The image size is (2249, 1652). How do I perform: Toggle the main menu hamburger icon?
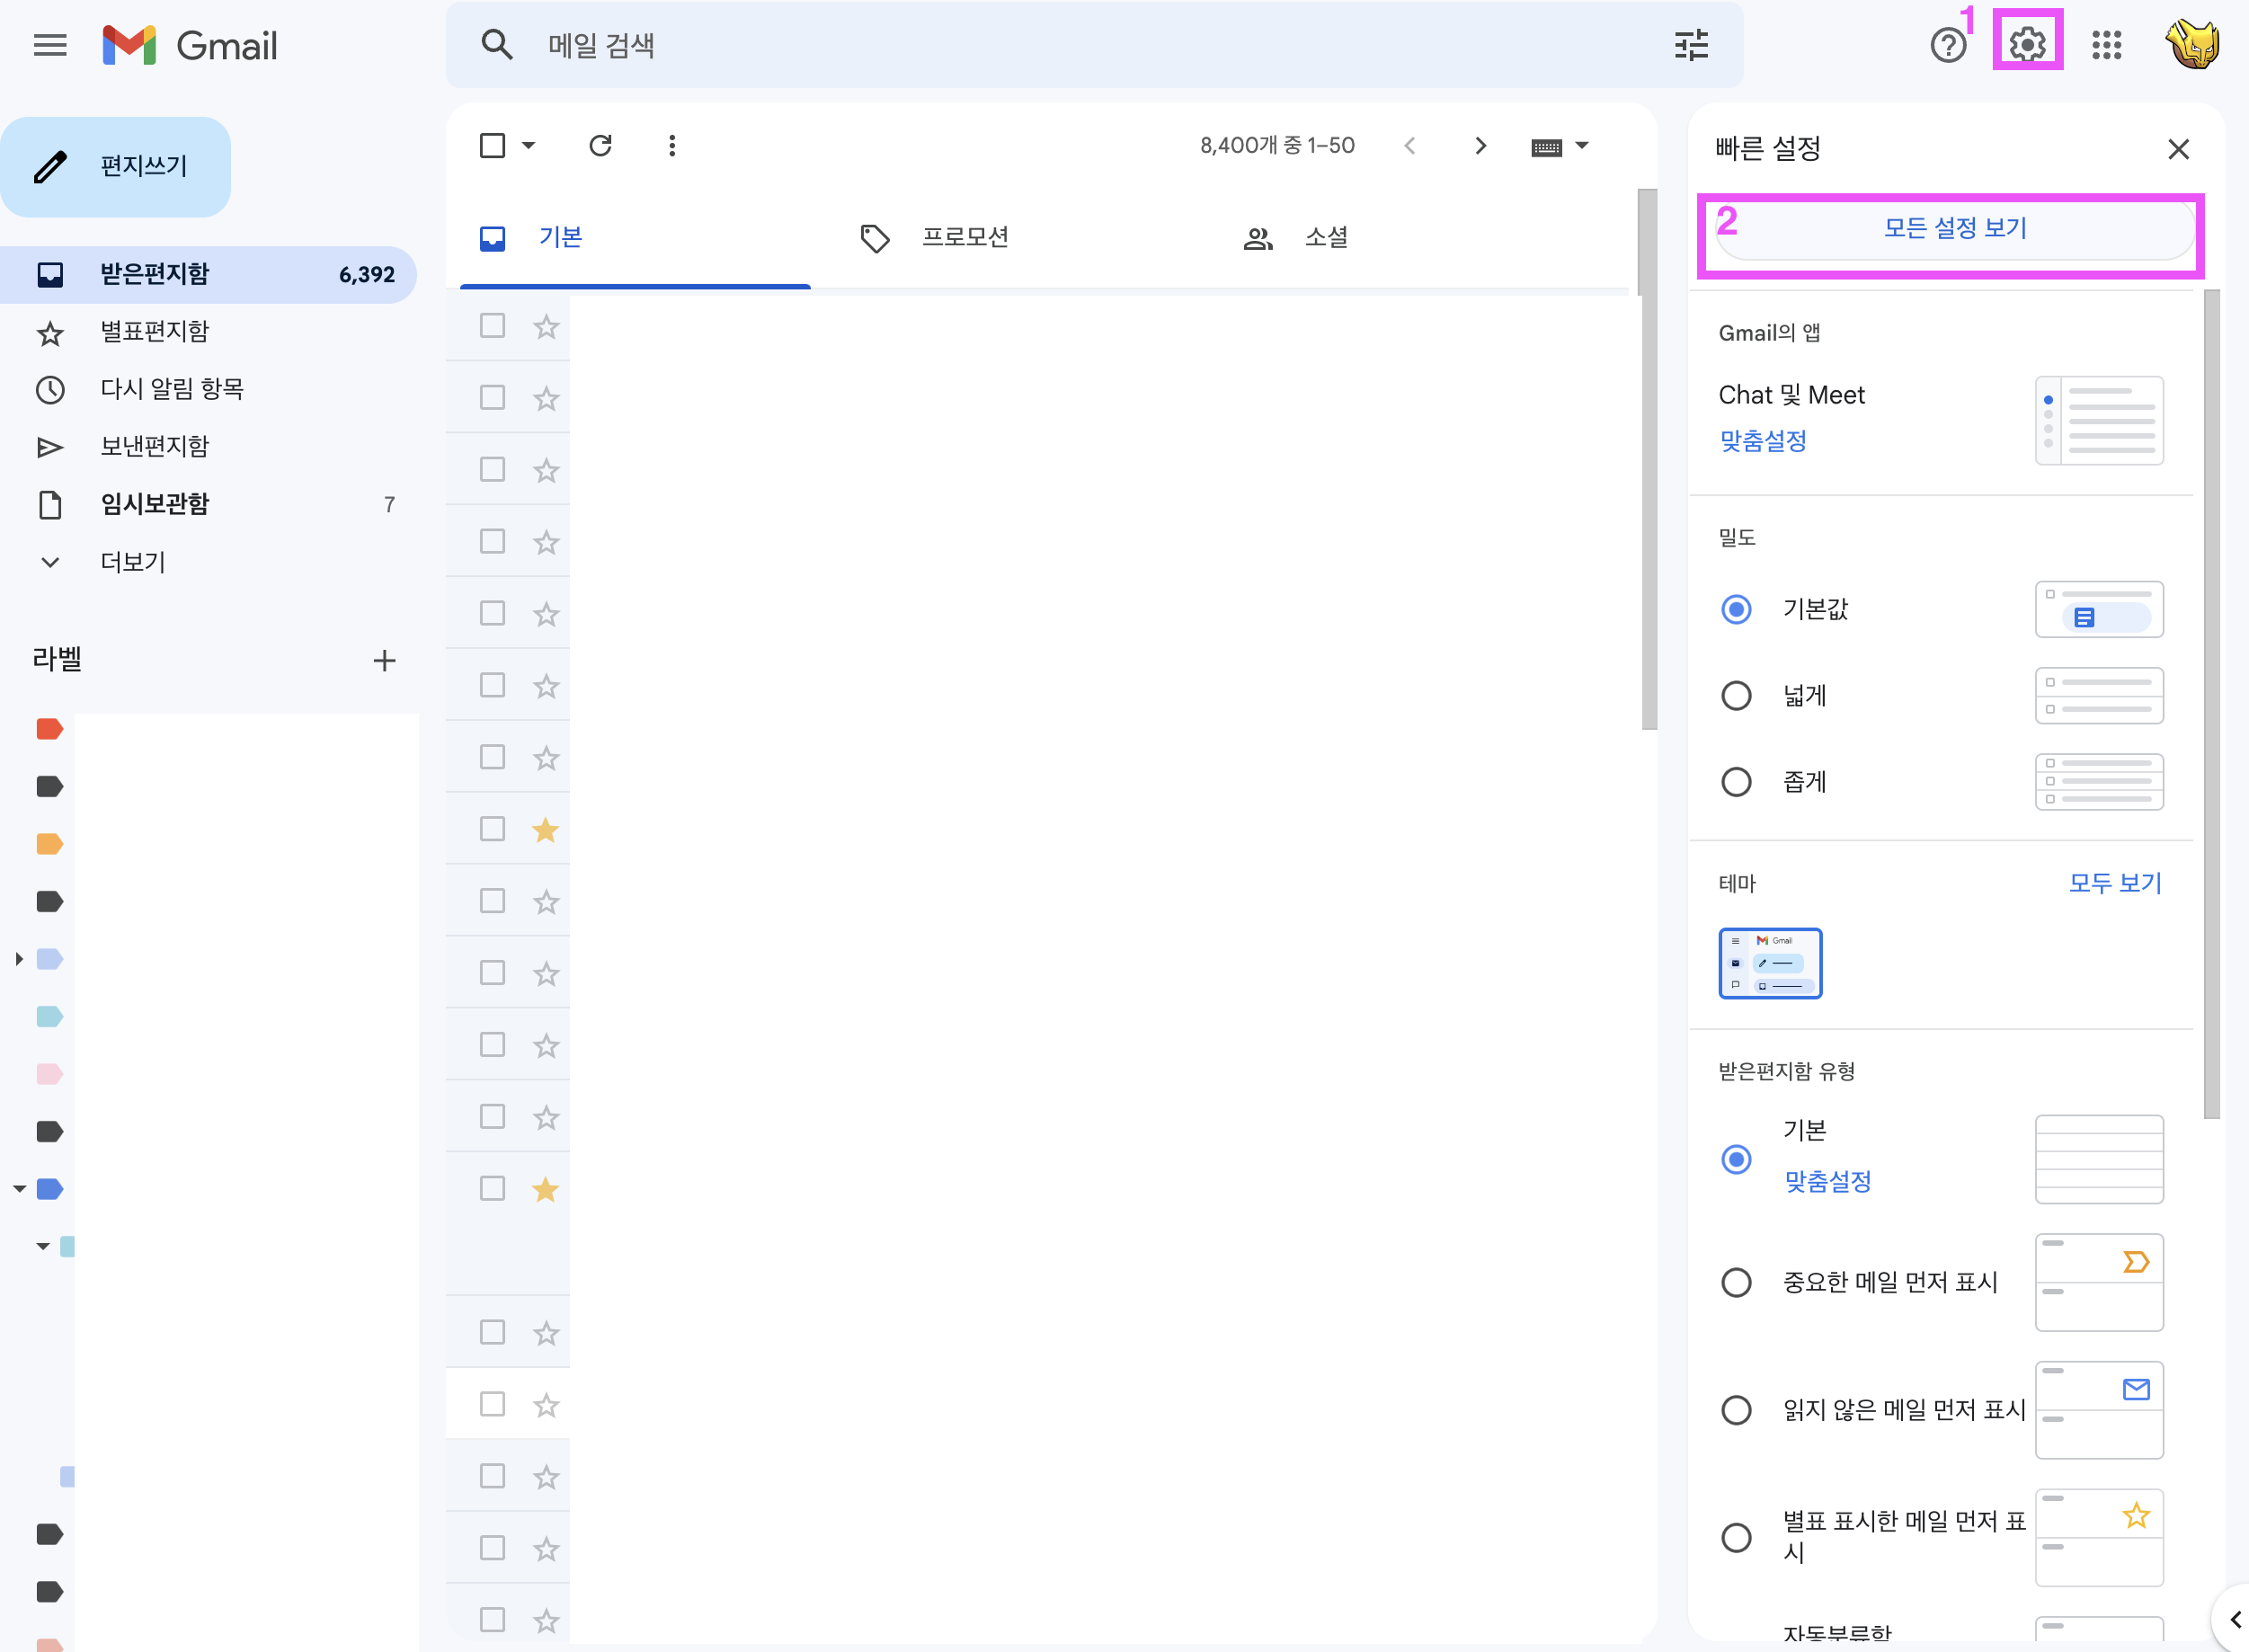pyautogui.click(x=50, y=45)
